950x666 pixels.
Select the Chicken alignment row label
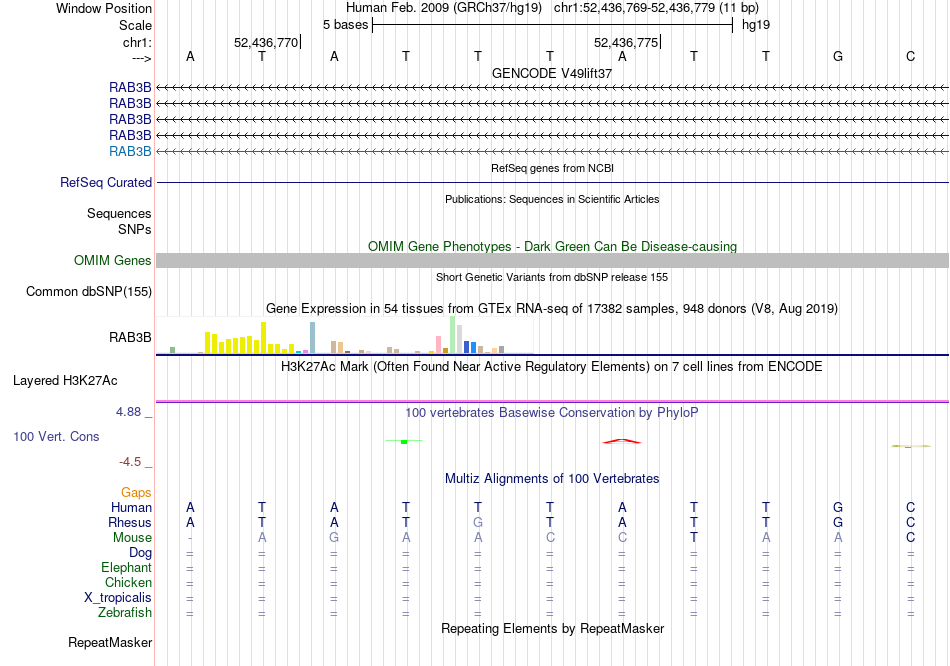click(x=128, y=582)
